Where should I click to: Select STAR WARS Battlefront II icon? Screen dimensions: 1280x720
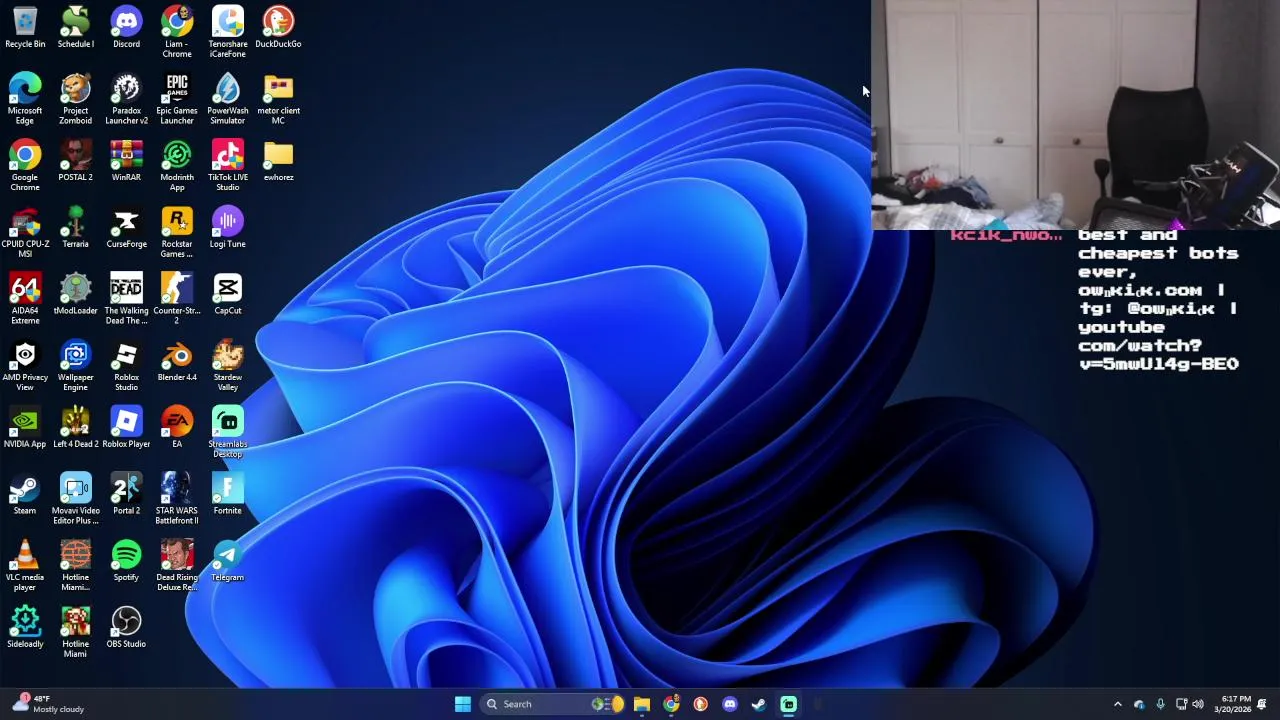177,499
